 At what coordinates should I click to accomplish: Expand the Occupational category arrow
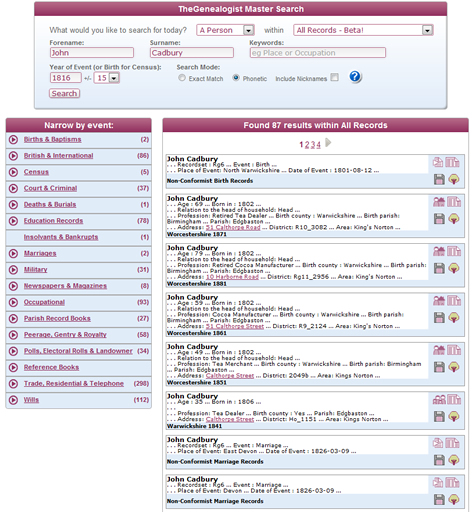coord(13,302)
